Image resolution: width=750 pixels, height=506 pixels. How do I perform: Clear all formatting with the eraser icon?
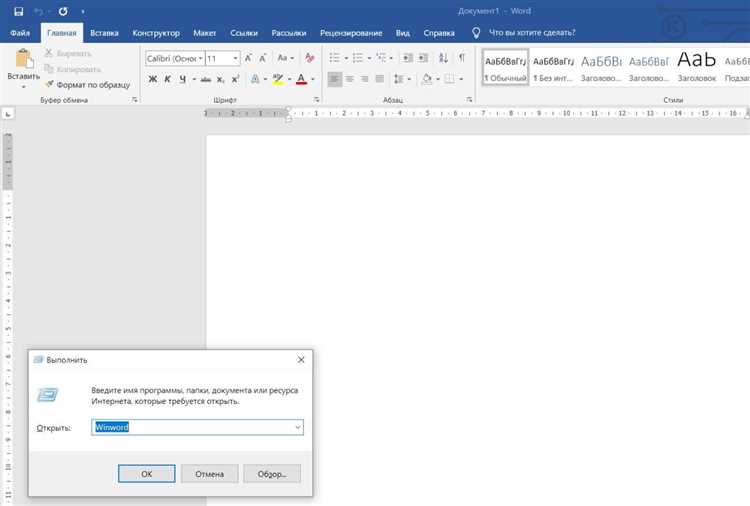coord(309,58)
